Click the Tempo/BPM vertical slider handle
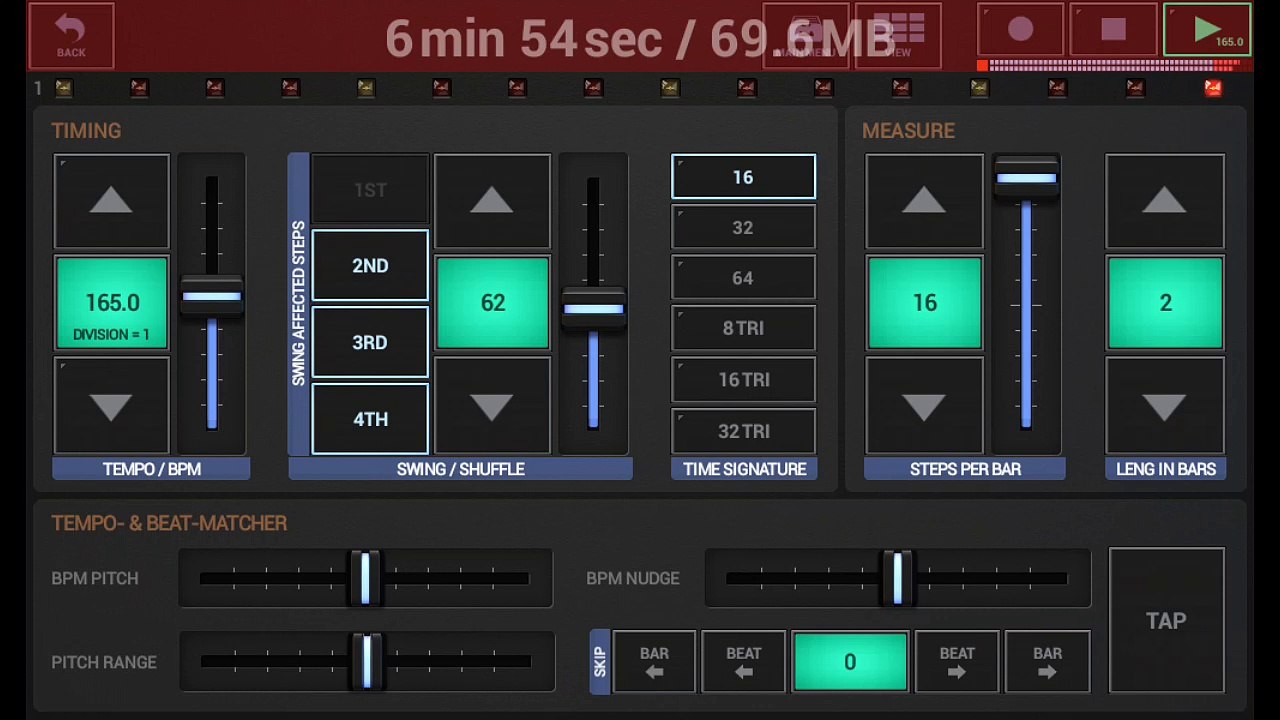 [x=211, y=297]
